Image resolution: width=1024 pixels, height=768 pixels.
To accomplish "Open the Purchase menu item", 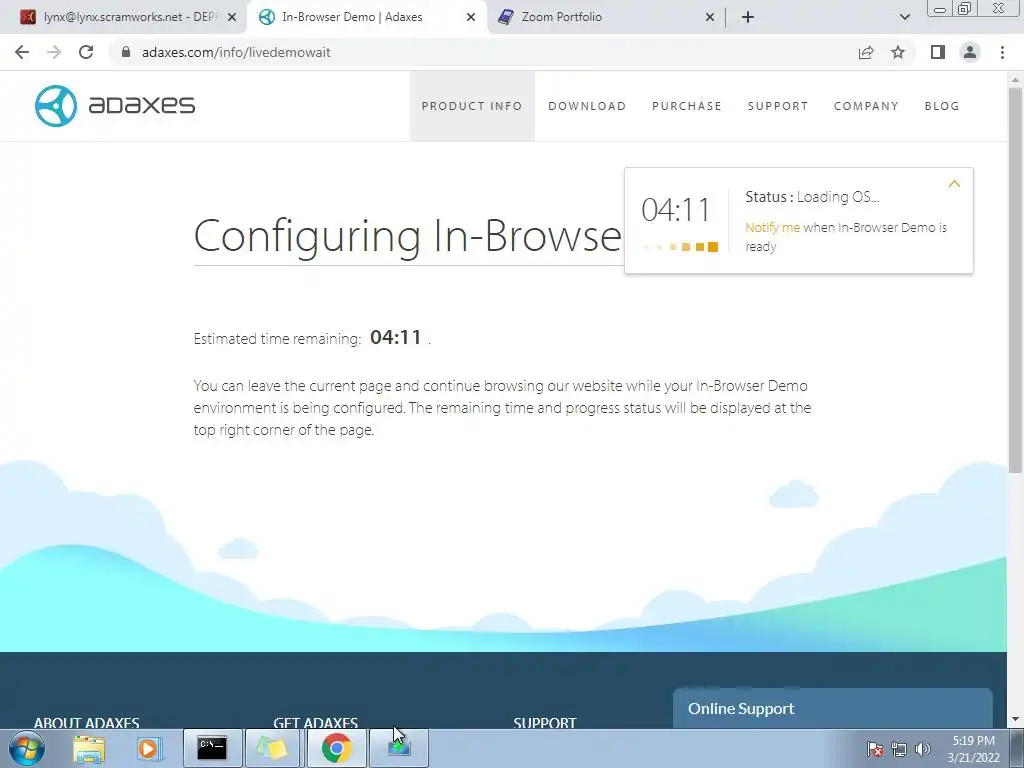I will coord(686,106).
